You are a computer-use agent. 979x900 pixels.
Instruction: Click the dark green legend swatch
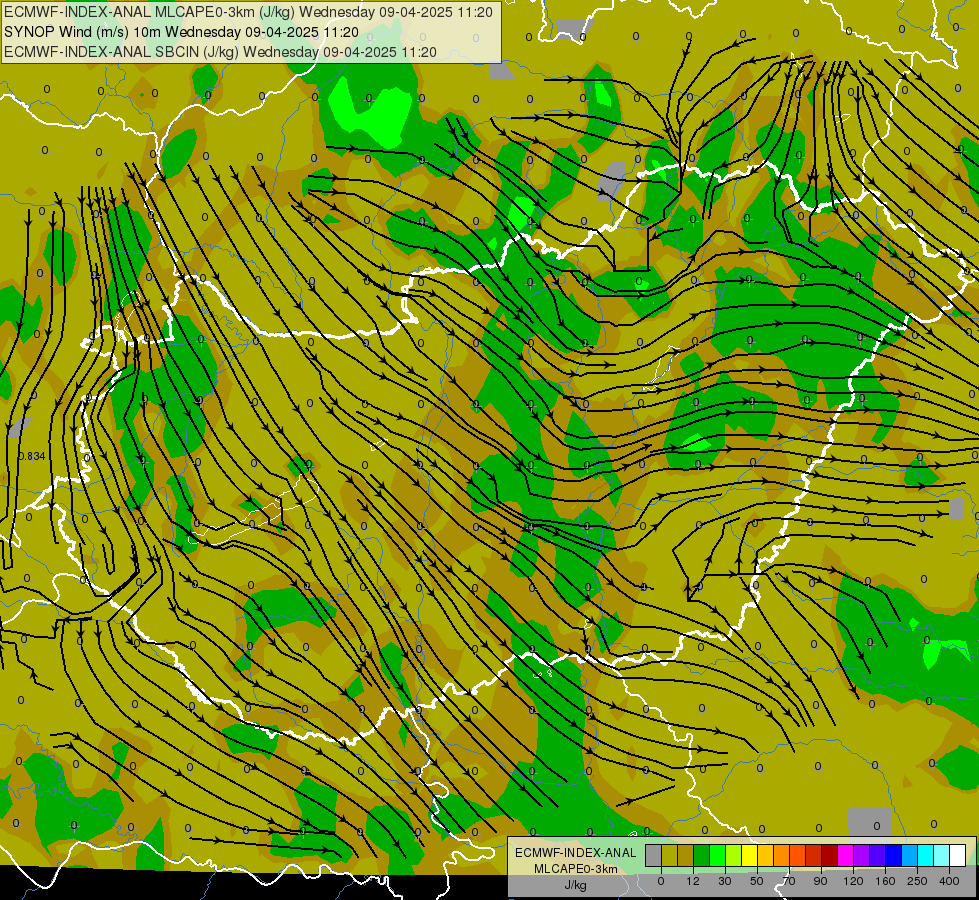[x=701, y=855]
